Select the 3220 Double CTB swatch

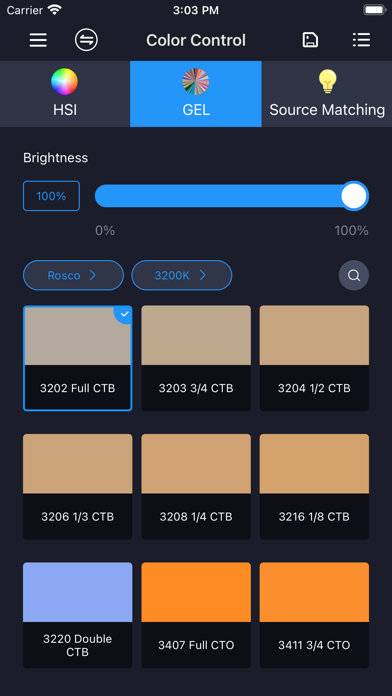pos(78,615)
